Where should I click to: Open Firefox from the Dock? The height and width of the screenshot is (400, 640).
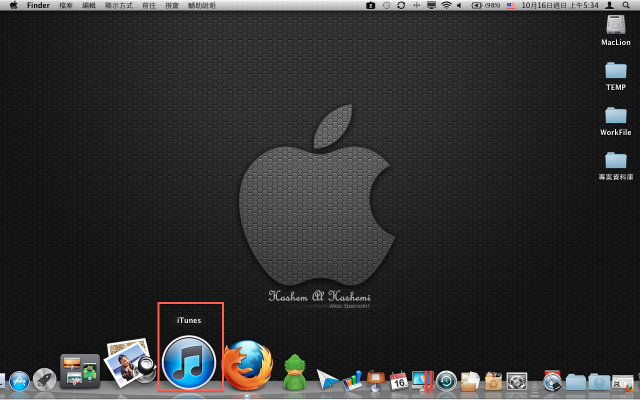(x=248, y=365)
